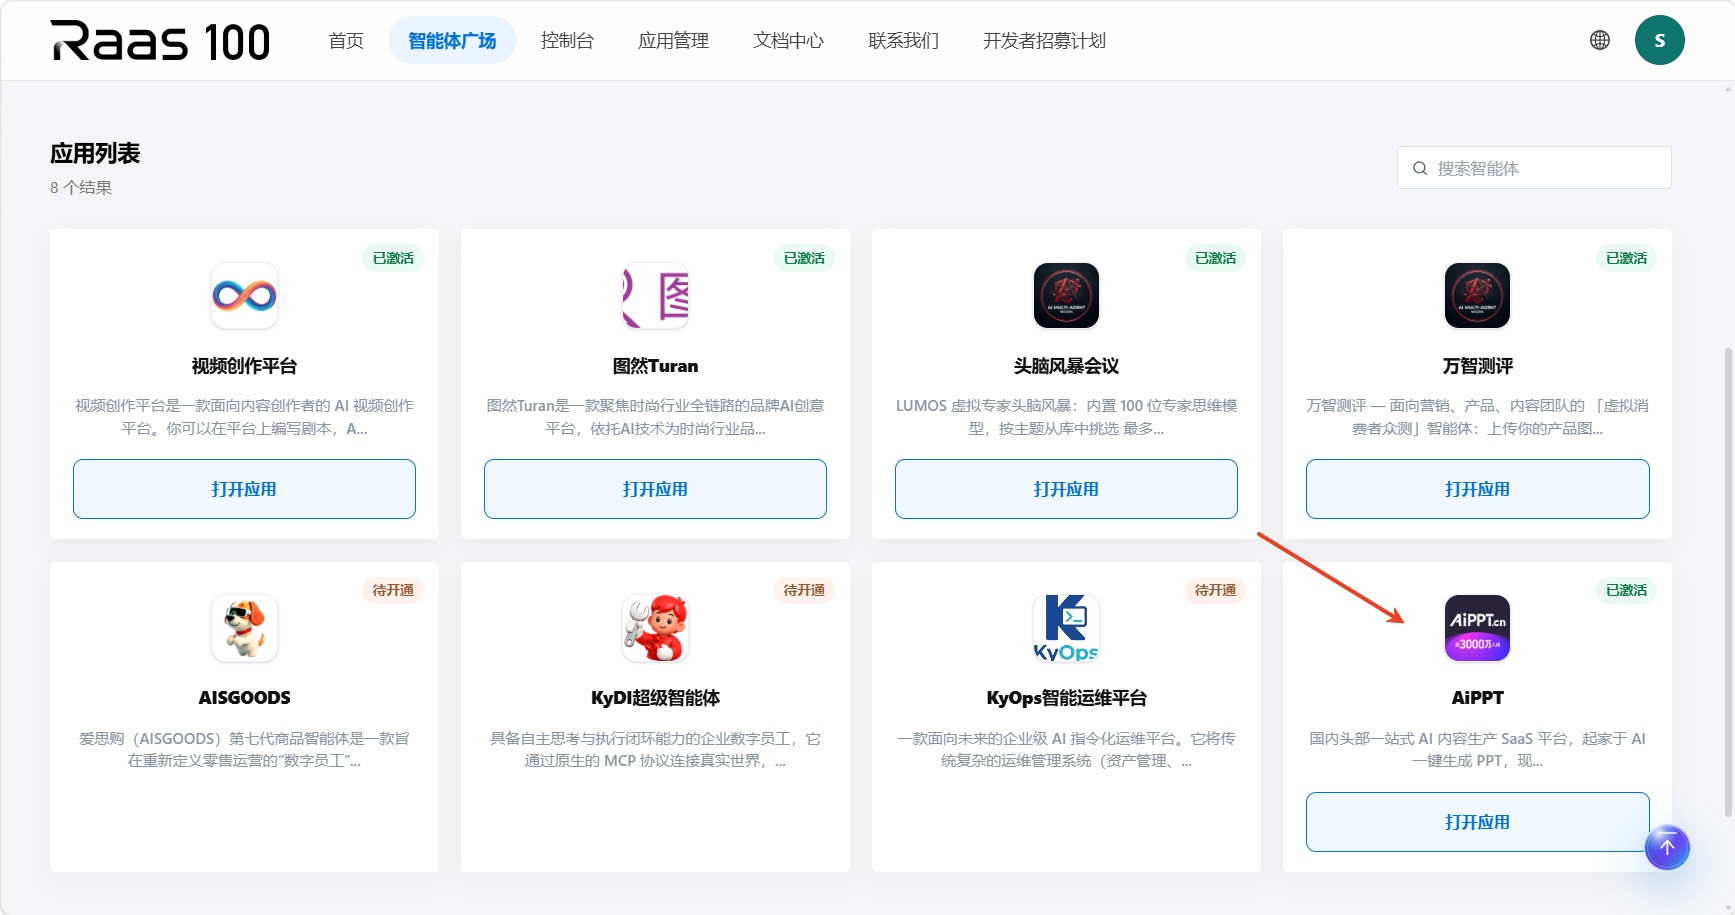Click the AISGOODS card title
The height and width of the screenshot is (915, 1735).
(x=244, y=698)
